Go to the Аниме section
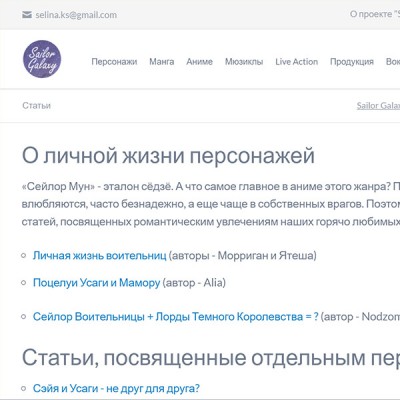This screenshot has width=400, height=400. pos(199,62)
